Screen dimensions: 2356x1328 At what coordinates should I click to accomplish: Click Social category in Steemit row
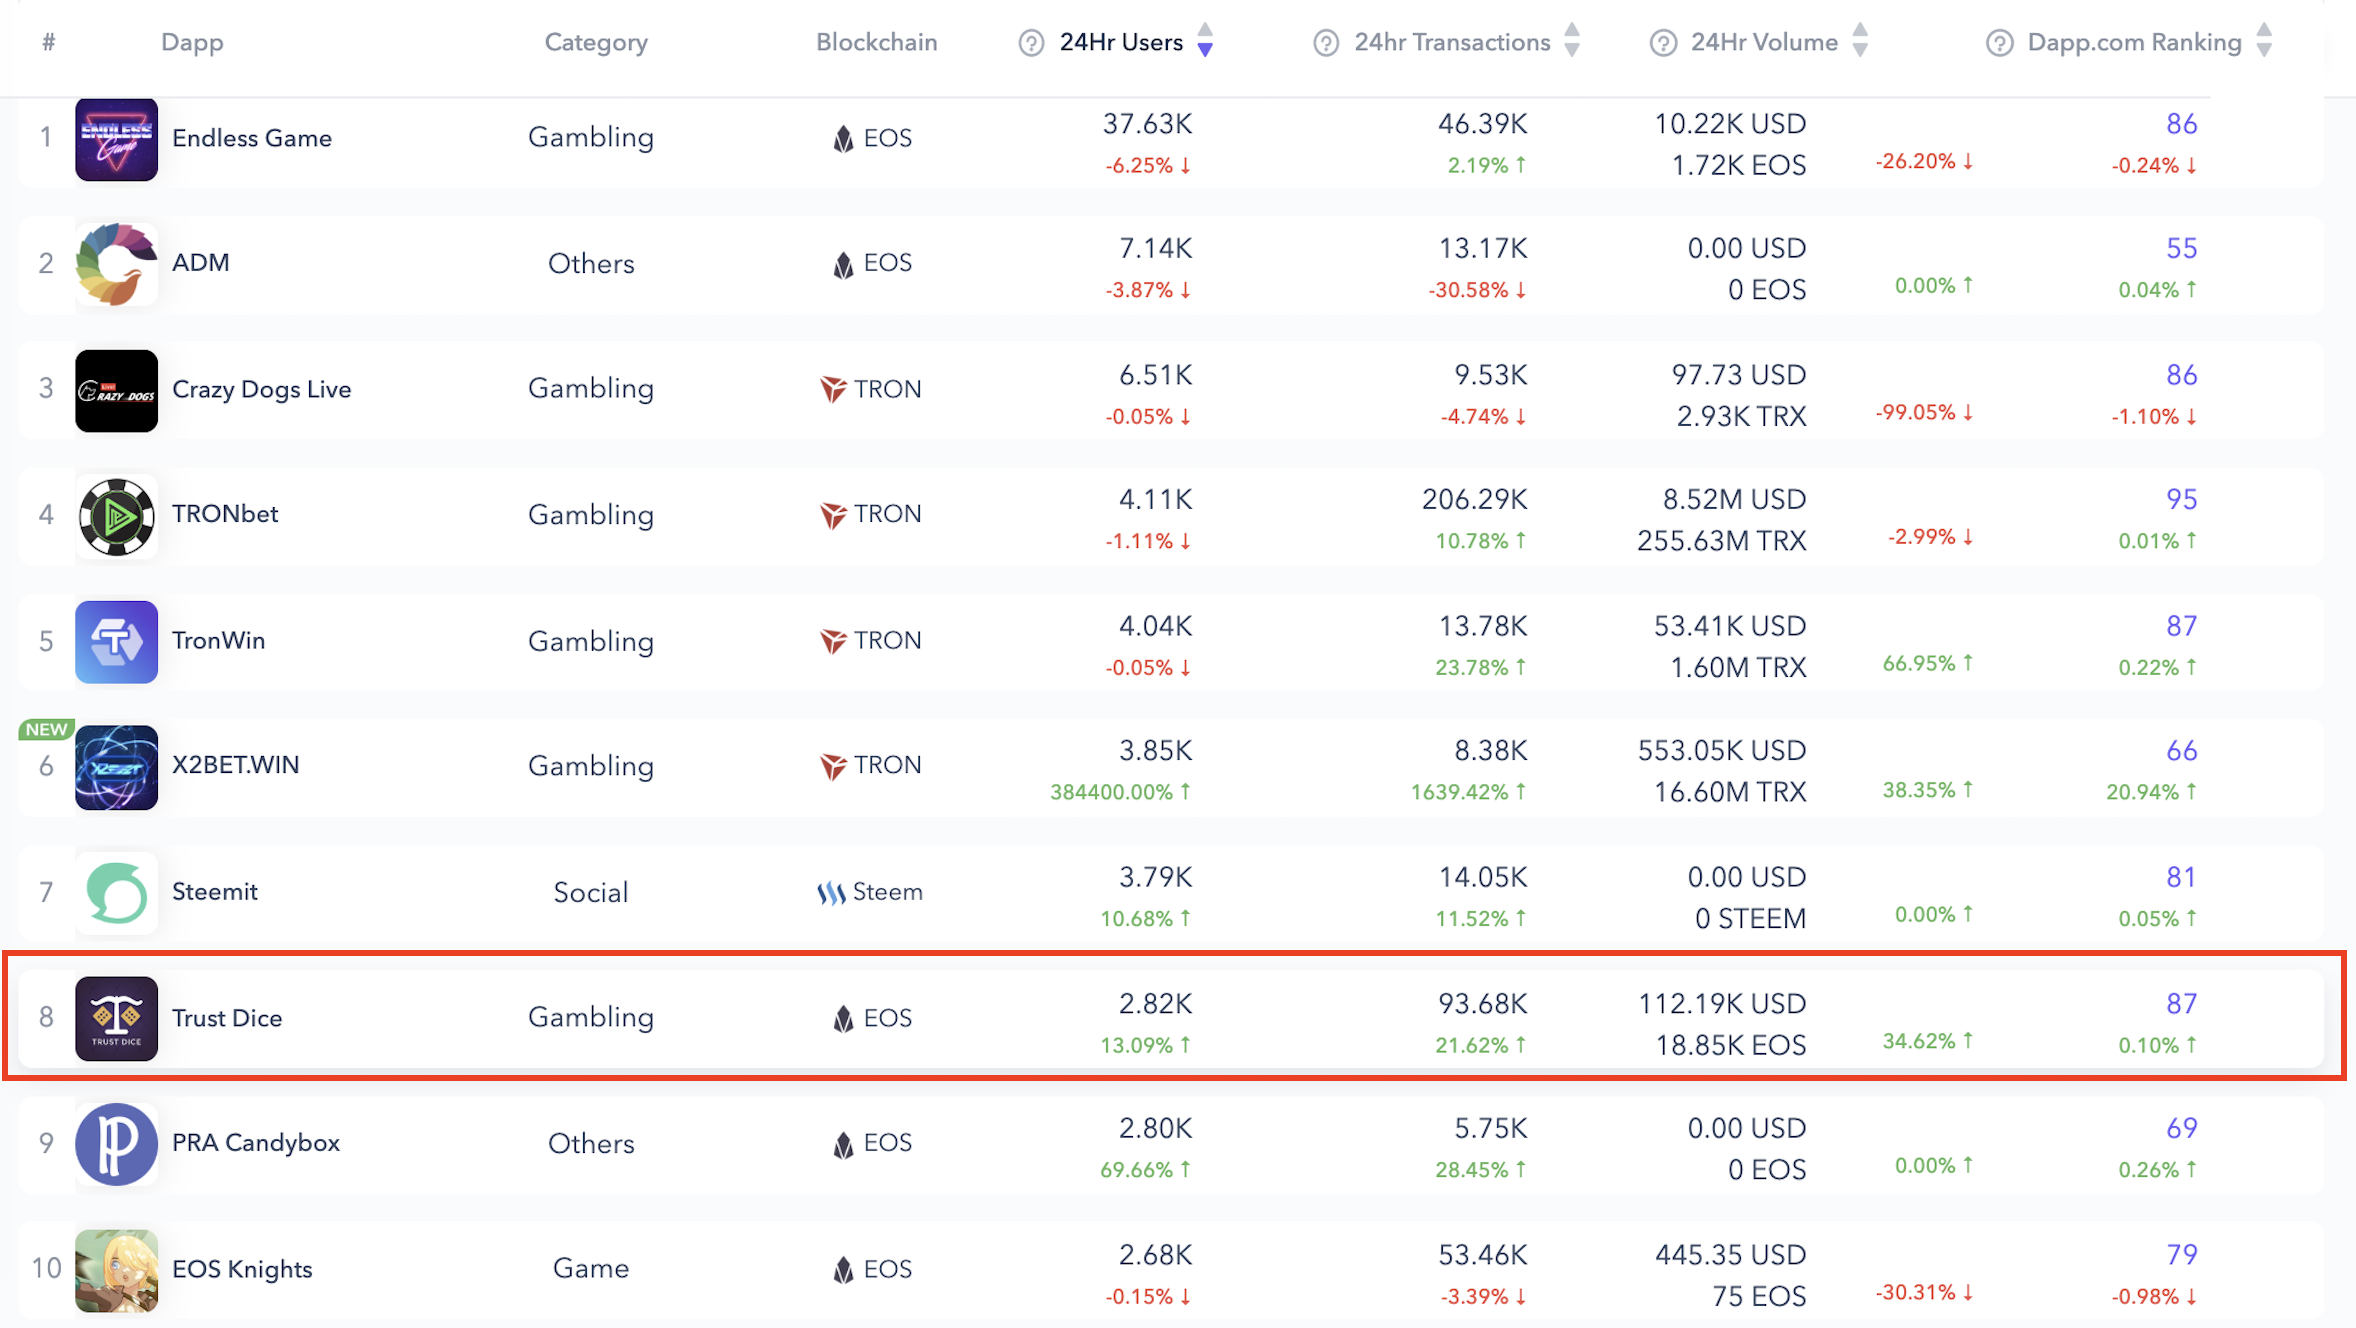coord(591,892)
